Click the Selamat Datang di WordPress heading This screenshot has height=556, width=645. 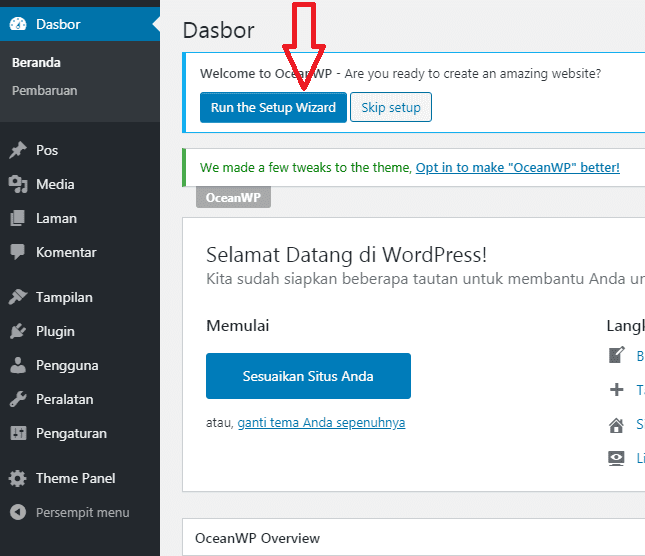tap(346, 255)
